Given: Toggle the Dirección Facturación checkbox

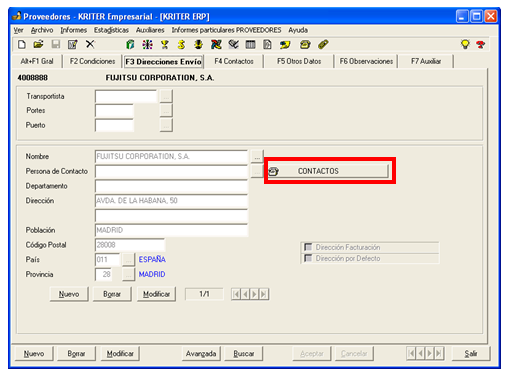Looking at the screenshot, I should click(308, 247).
